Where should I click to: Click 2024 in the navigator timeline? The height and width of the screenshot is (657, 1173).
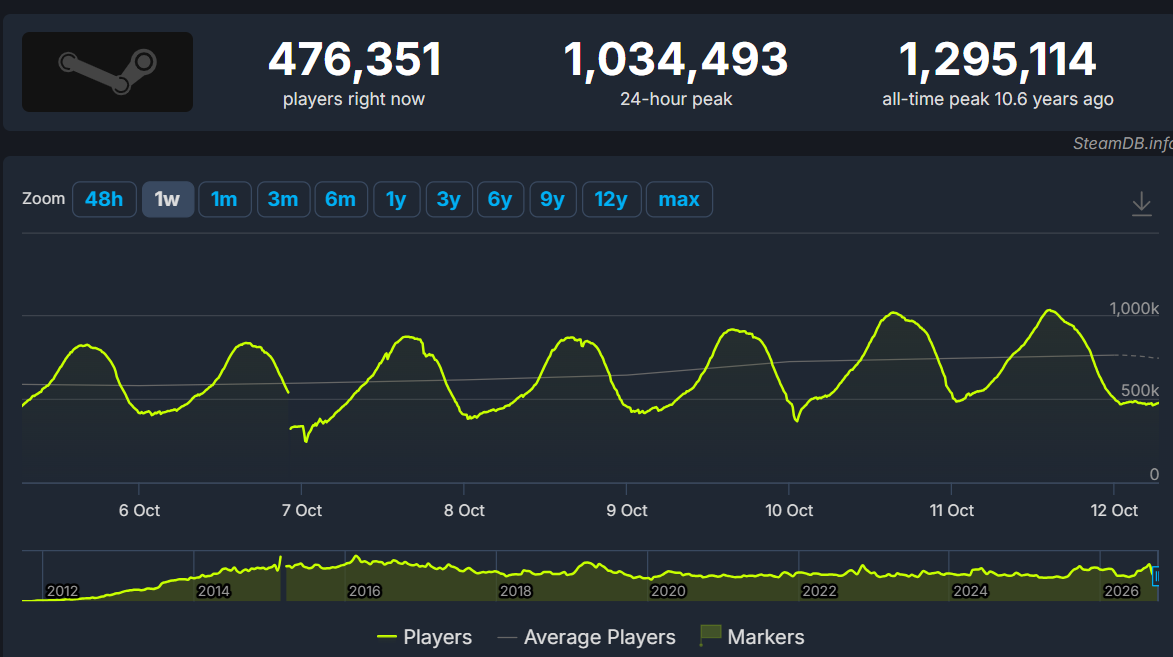tap(970, 591)
